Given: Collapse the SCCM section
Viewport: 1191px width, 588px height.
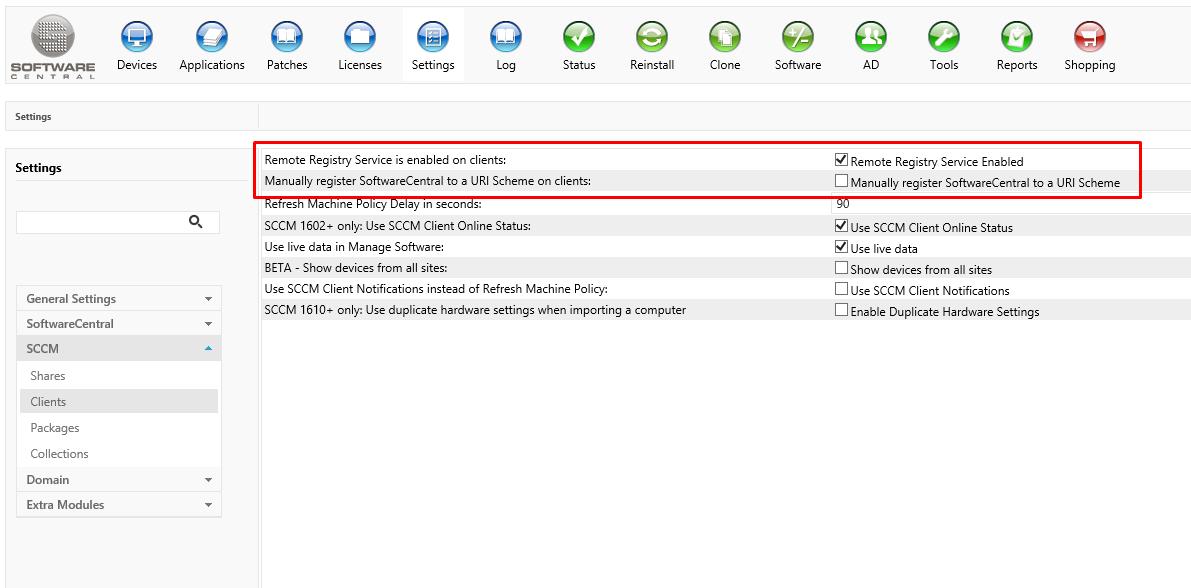Looking at the screenshot, I should click(119, 349).
